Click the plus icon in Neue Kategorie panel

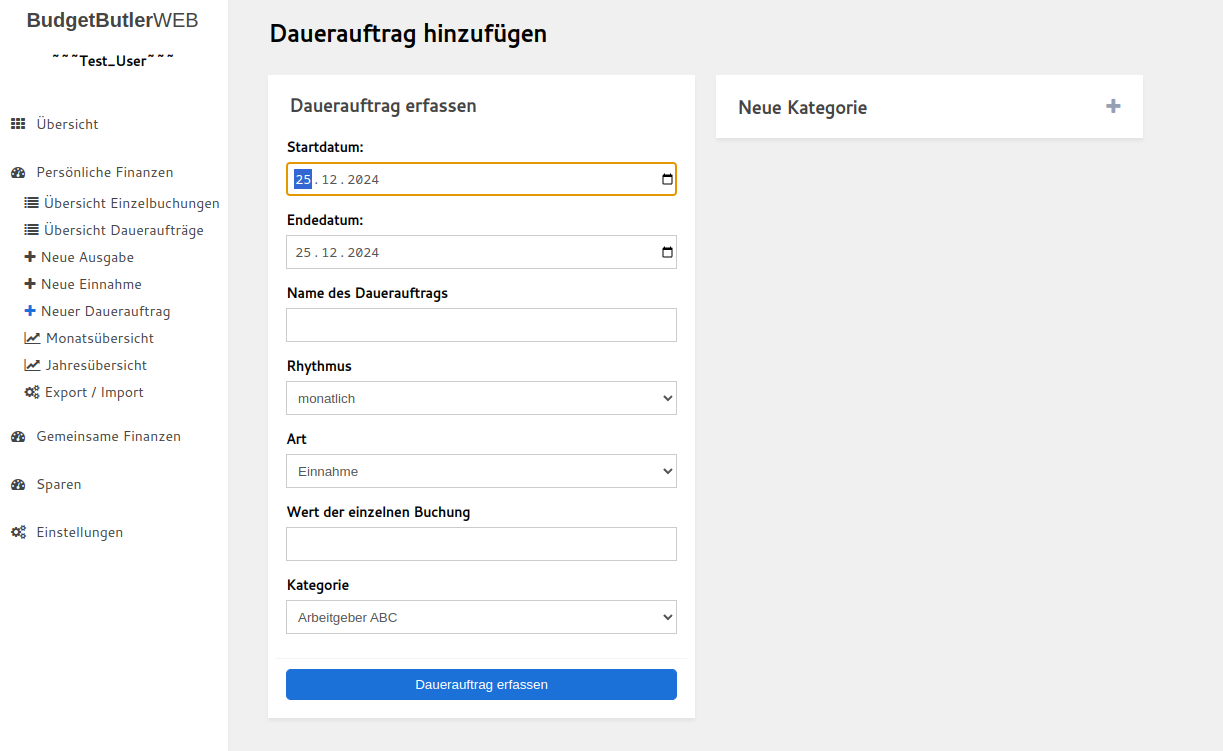1112,105
